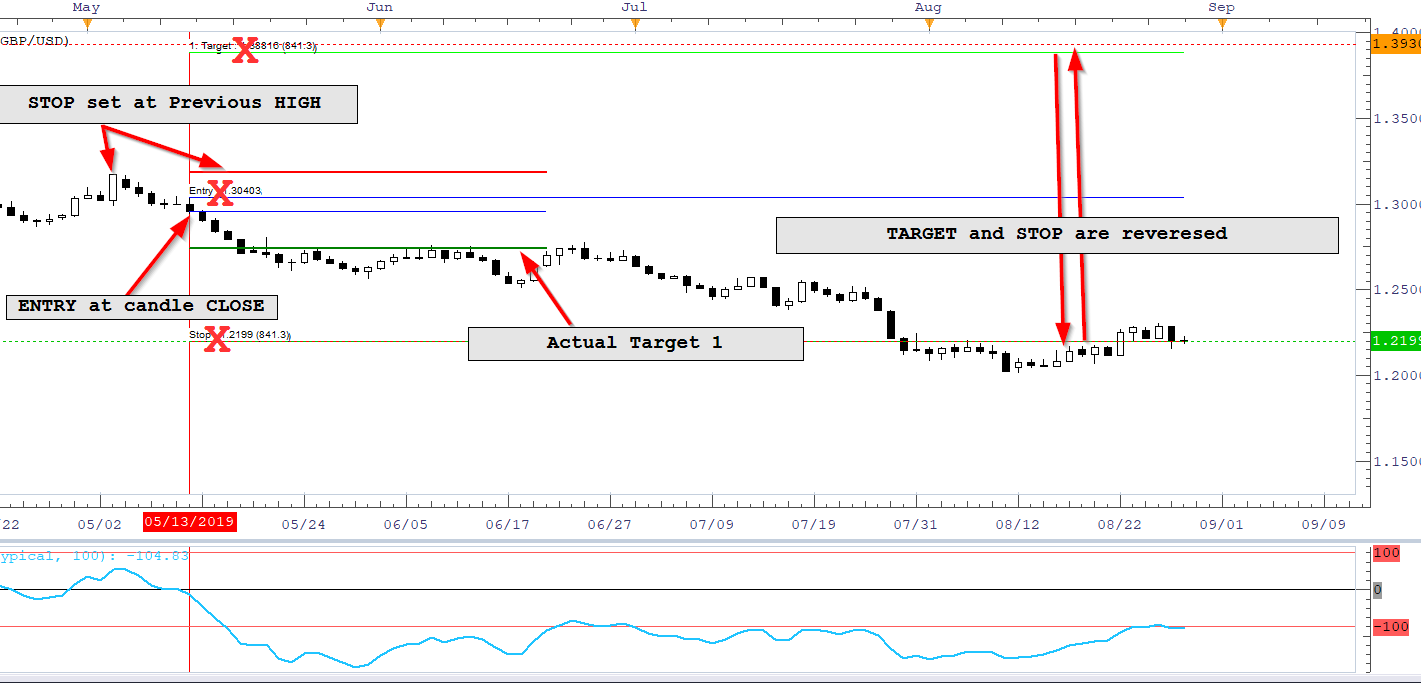
Task: Click the 09/09 date on time axis
Action: coord(1322,523)
